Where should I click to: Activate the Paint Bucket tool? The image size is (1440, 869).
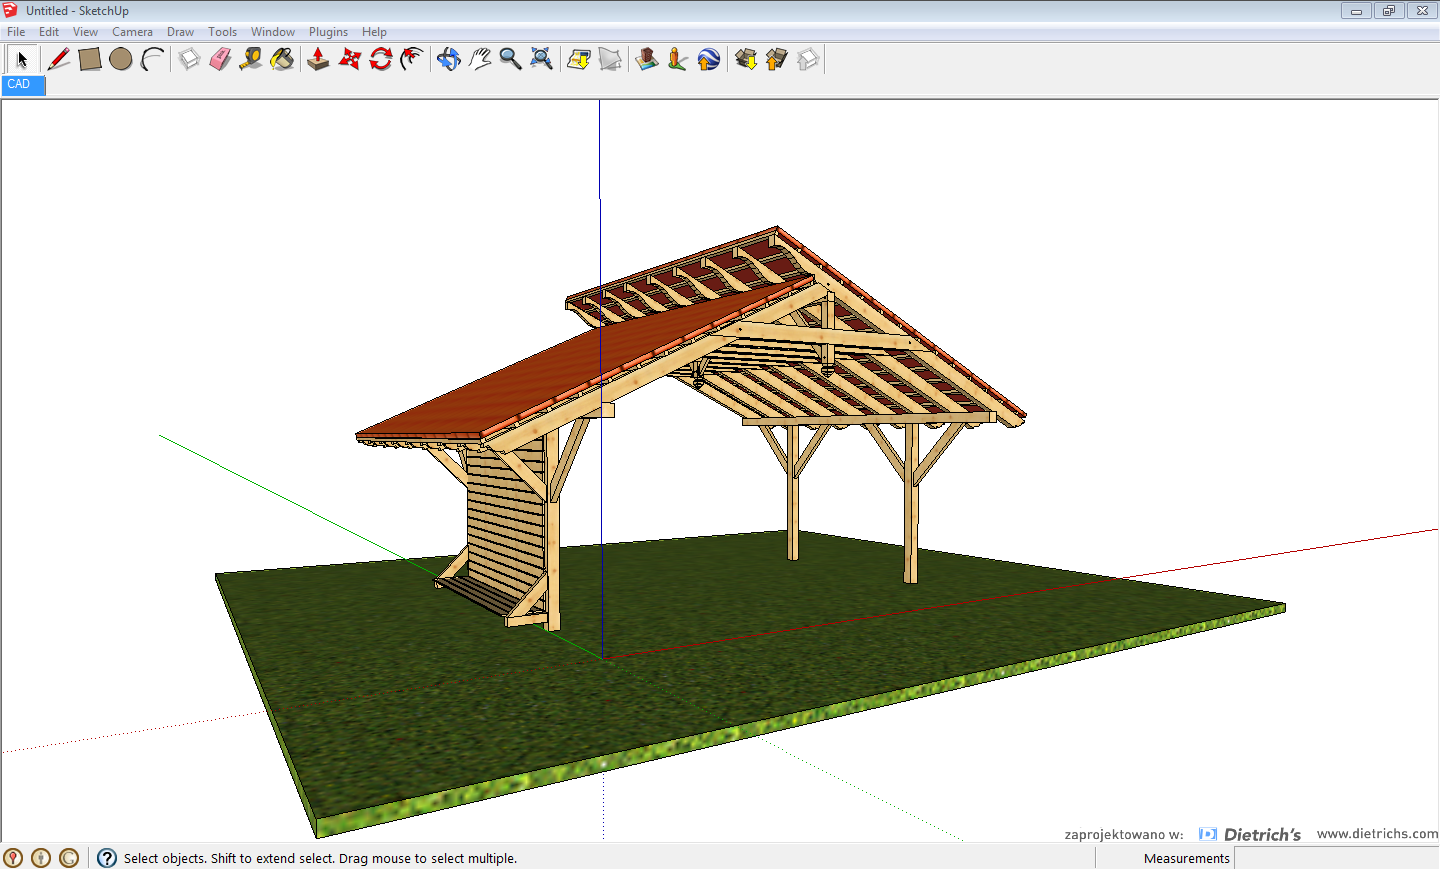pyautogui.click(x=282, y=59)
